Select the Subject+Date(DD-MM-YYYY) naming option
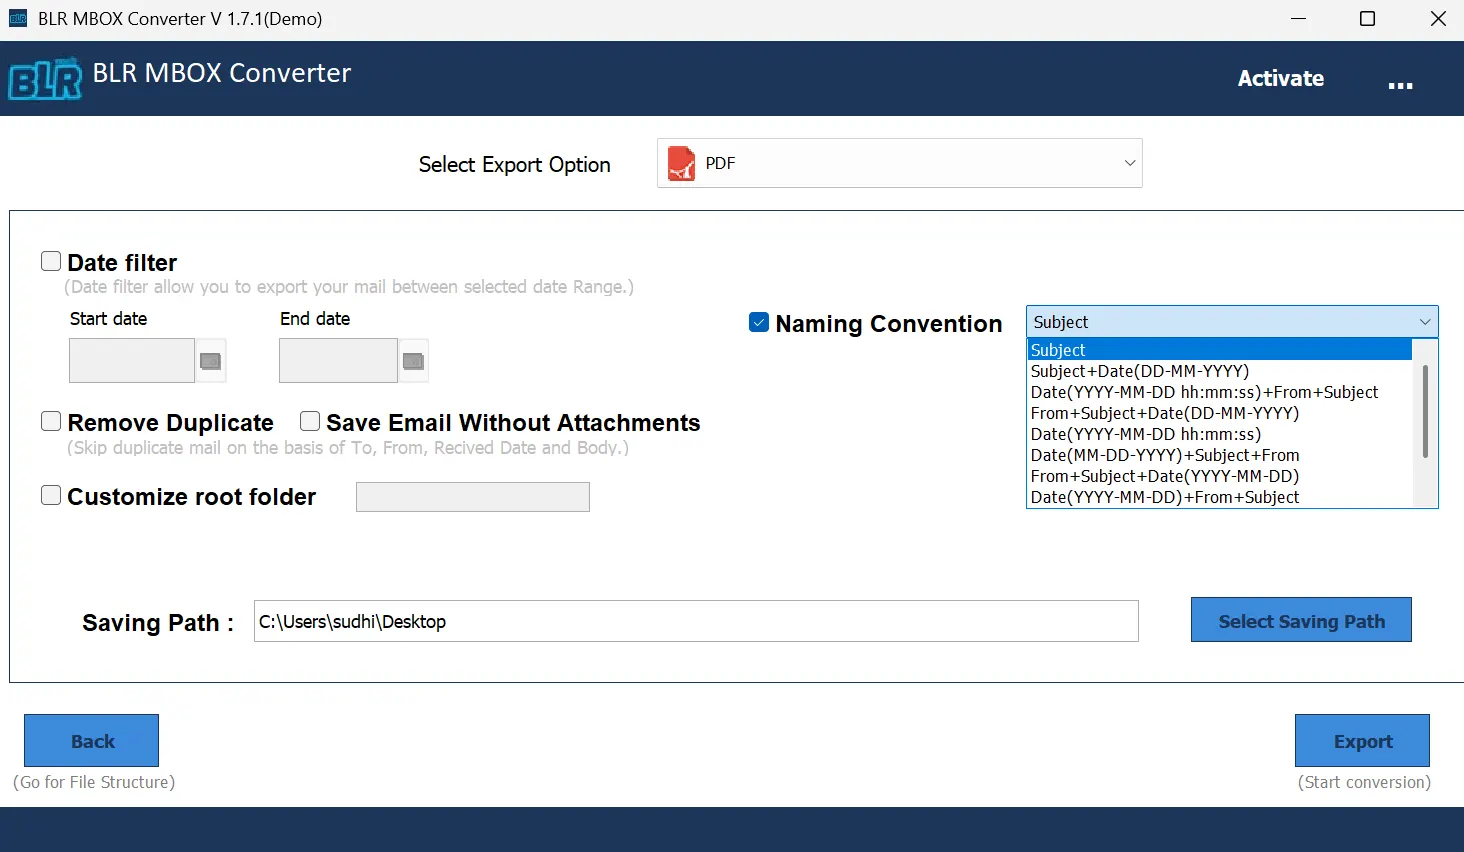This screenshot has width=1464, height=852. tap(1140, 371)
